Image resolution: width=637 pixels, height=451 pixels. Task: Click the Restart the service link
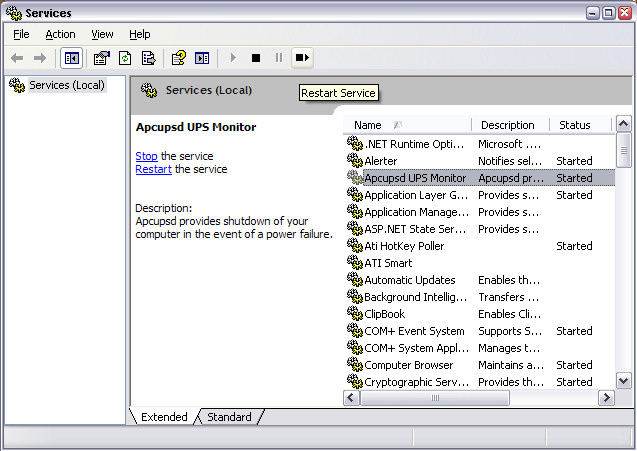tap(153, 169)
